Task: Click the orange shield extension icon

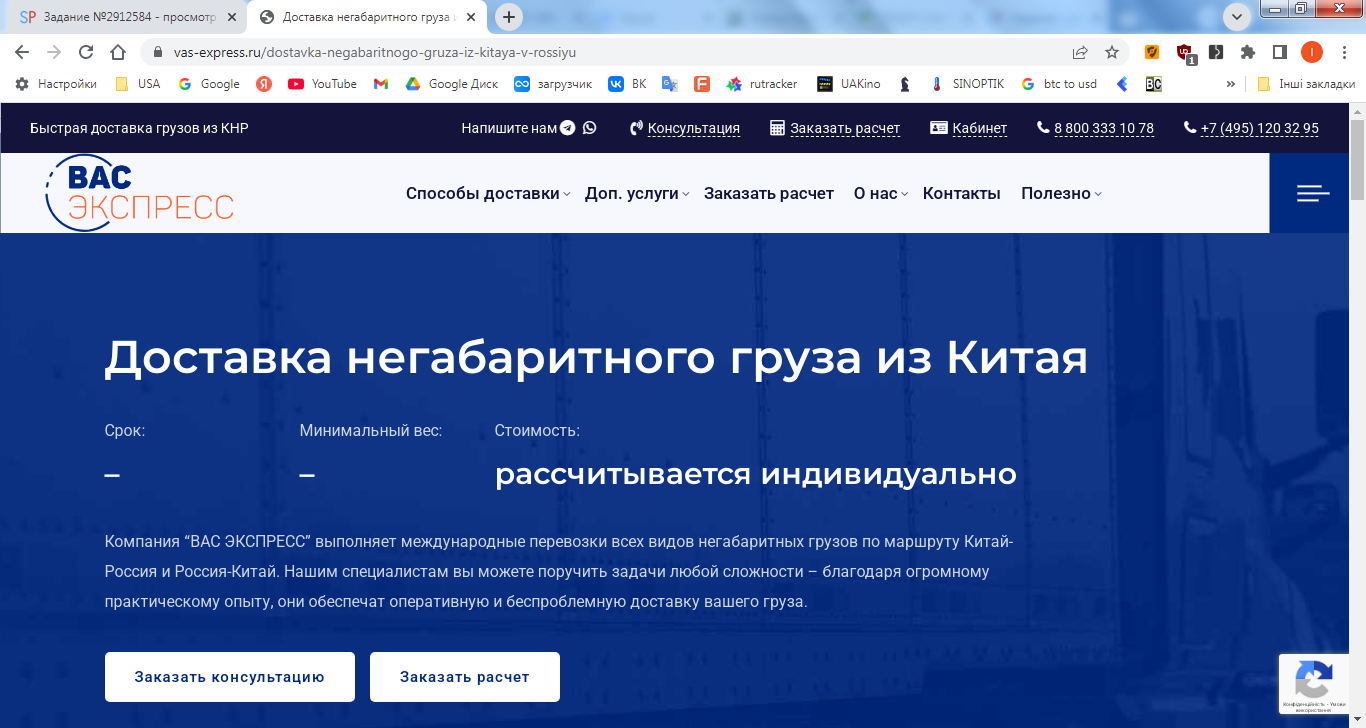Action: pyautogui.click(x=1152, y=52)
